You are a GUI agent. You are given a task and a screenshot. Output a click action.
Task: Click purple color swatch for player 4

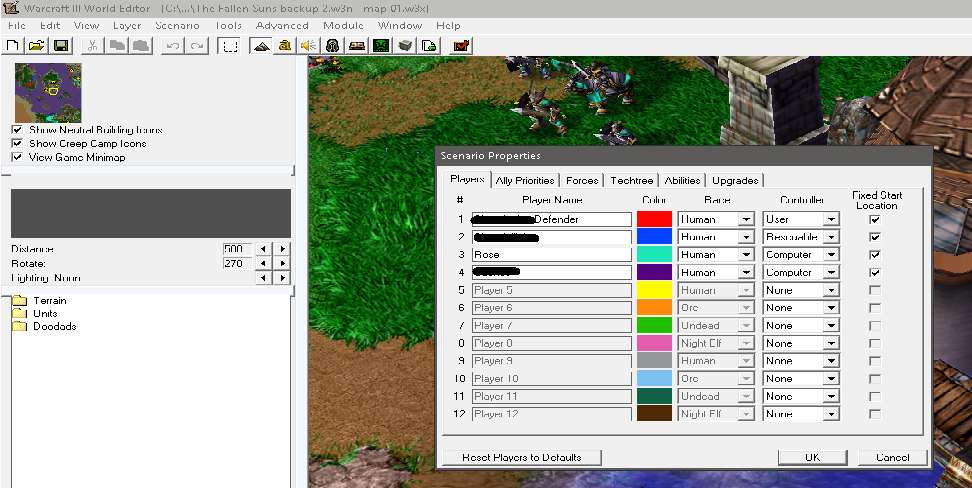pos(655,272)
